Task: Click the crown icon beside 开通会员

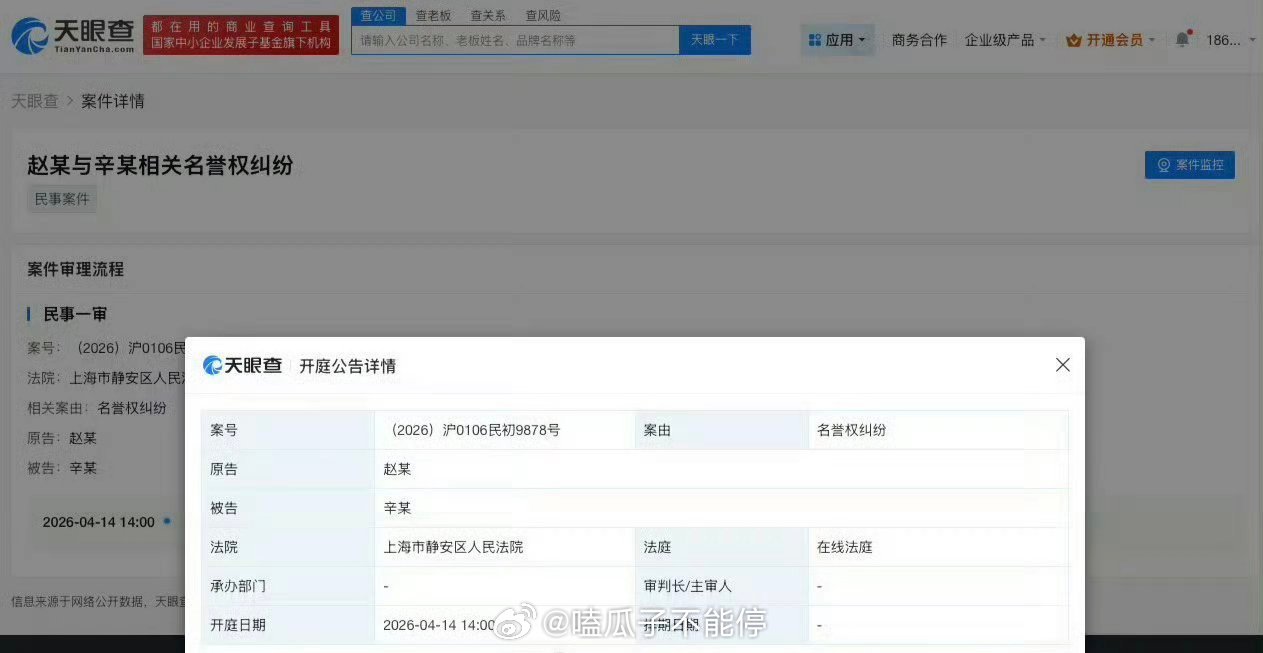Action: point(1073,40)
